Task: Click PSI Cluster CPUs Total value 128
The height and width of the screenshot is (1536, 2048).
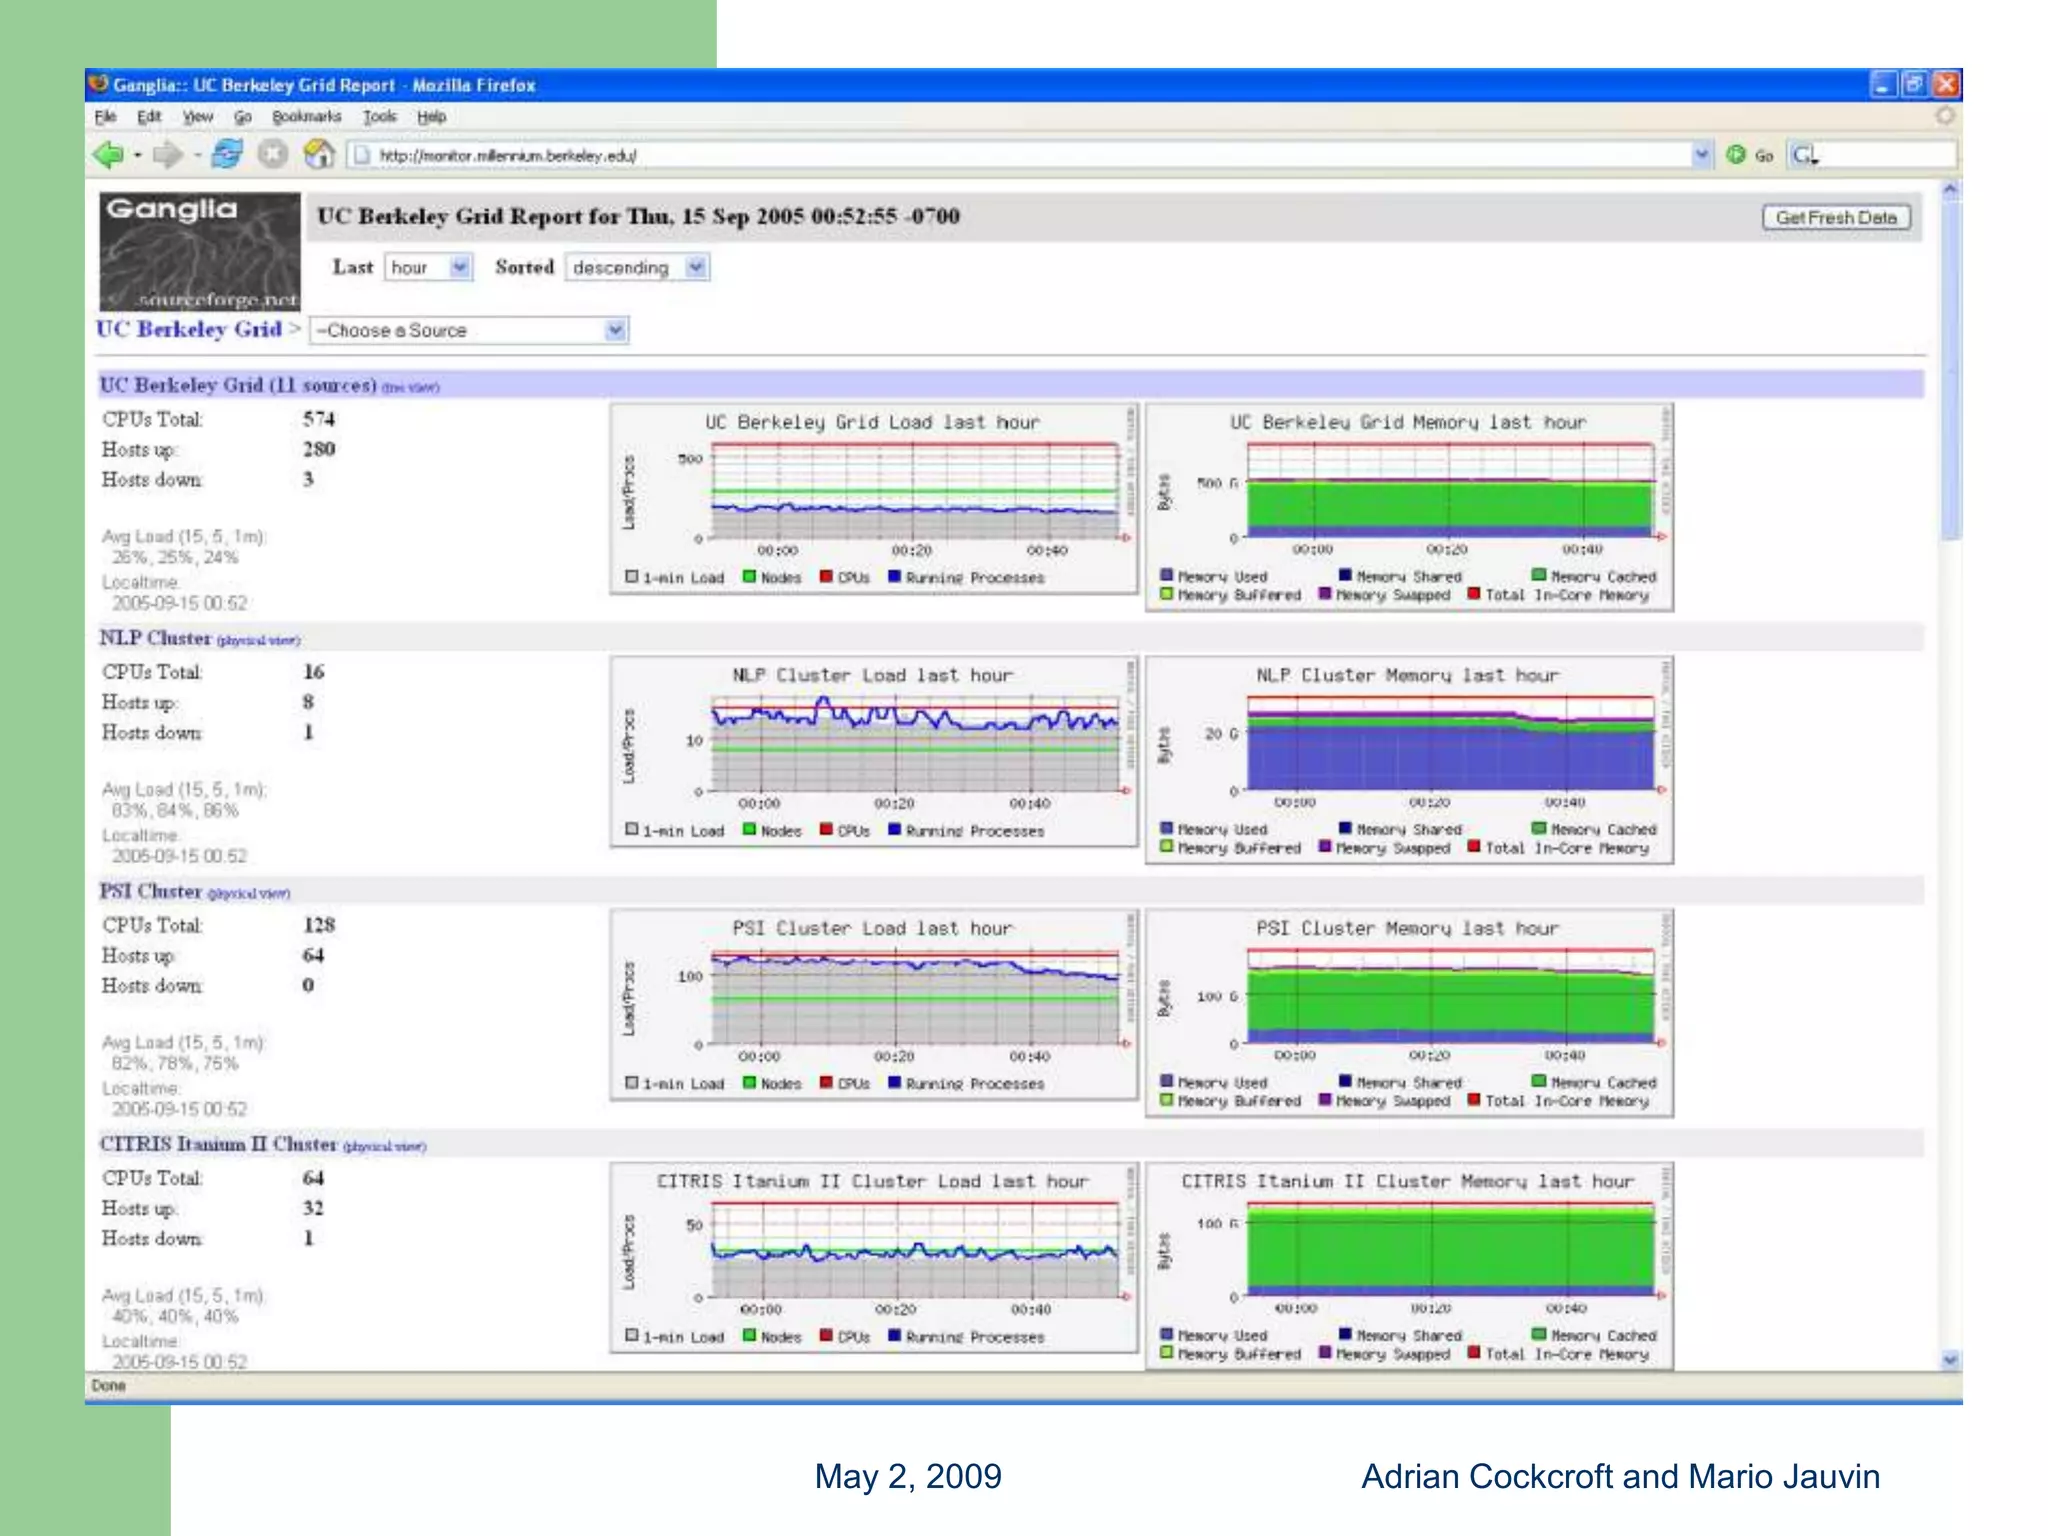Action: coord(319,925)
